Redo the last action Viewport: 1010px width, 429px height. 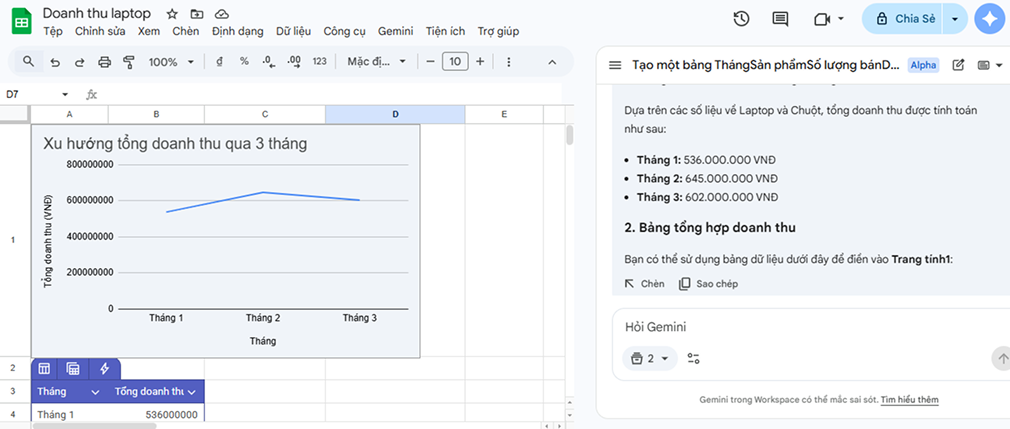click(80, 62)
